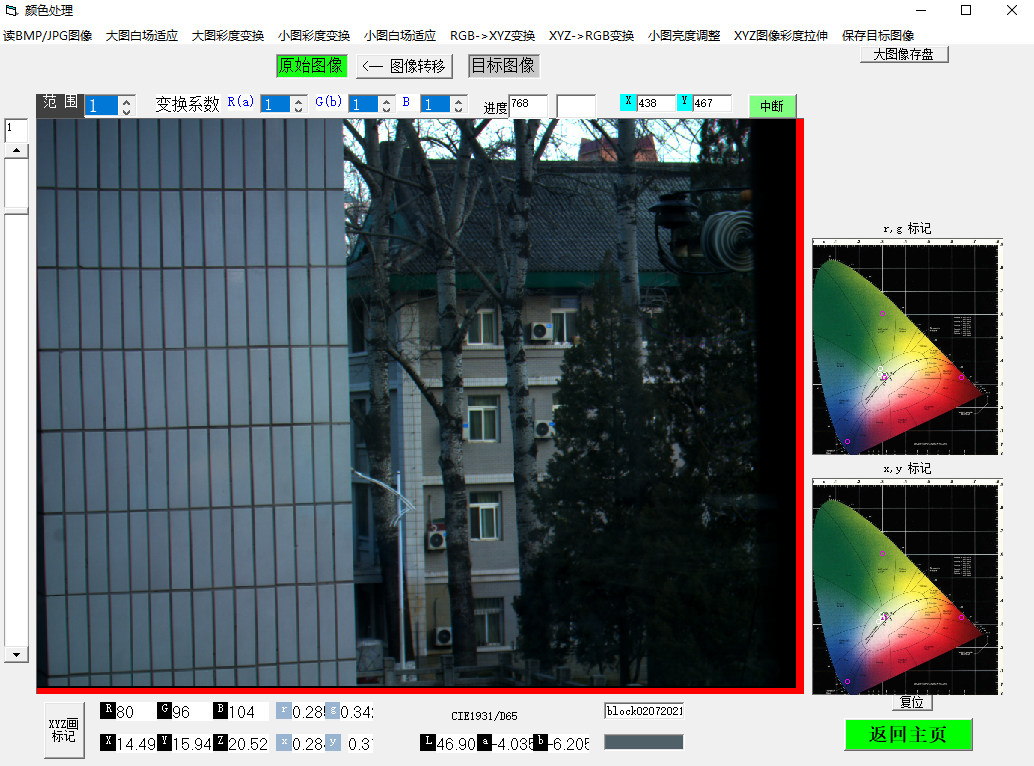Click the B coefficient spinner field
This screenshot has width=1034, height=766.
(x=435, y=104)
